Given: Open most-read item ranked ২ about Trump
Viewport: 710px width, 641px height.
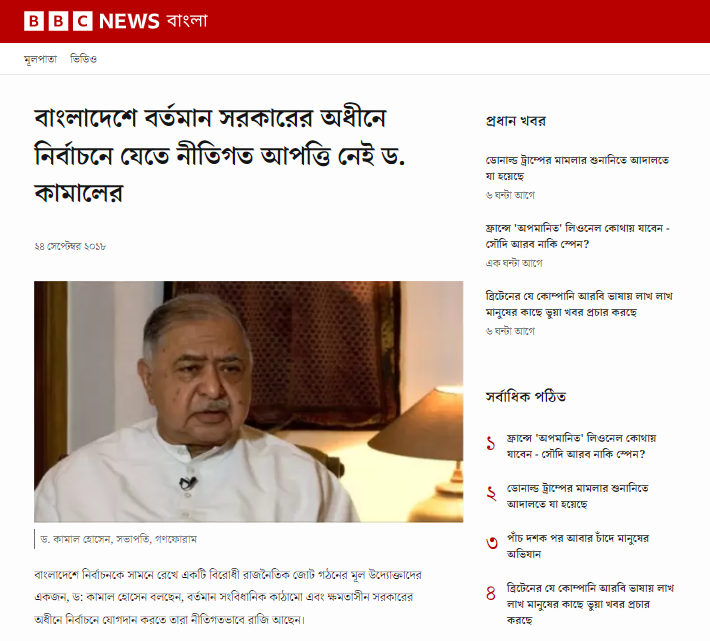Looking at the screenshot, I should click(578, 496).
